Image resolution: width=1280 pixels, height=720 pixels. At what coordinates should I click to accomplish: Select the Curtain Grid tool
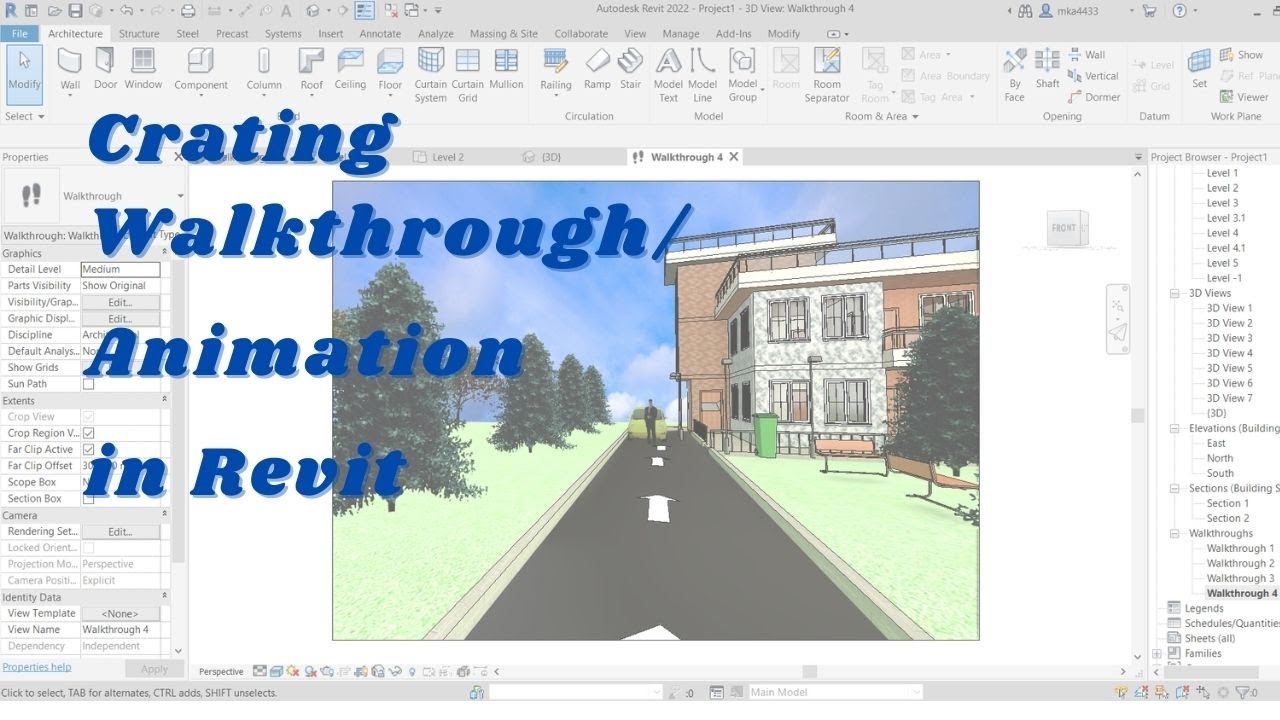pos(467,75)
